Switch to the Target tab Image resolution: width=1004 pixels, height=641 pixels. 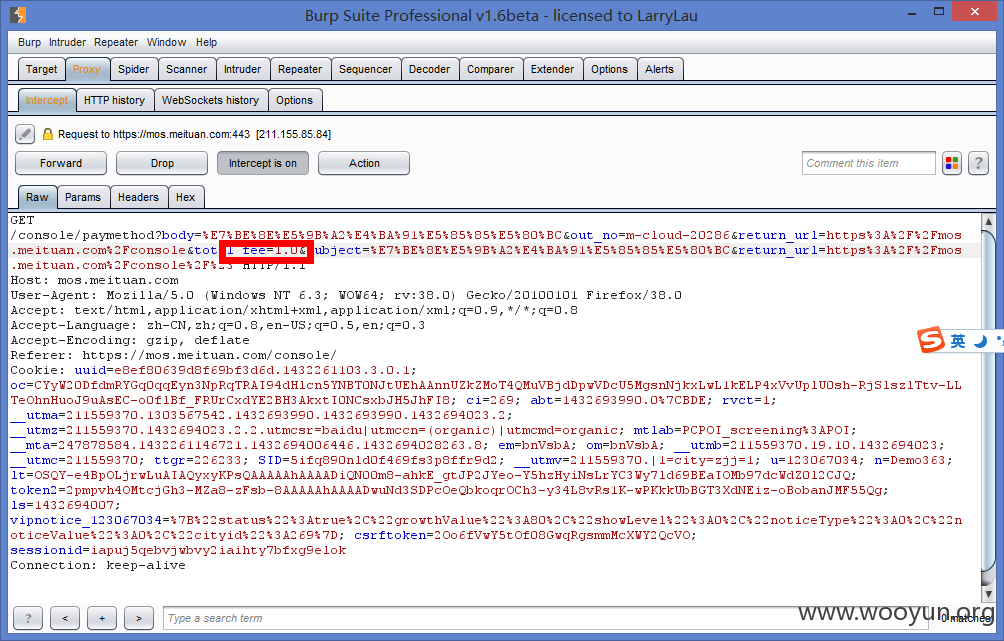click(42, 69)
